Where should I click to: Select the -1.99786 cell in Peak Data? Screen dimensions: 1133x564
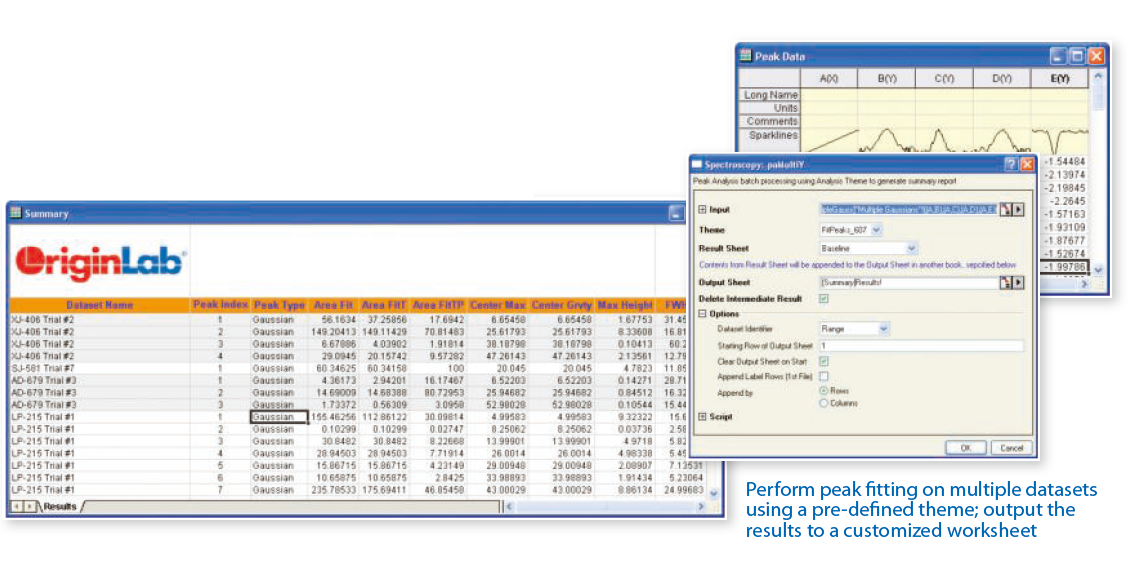[1064, 266]
